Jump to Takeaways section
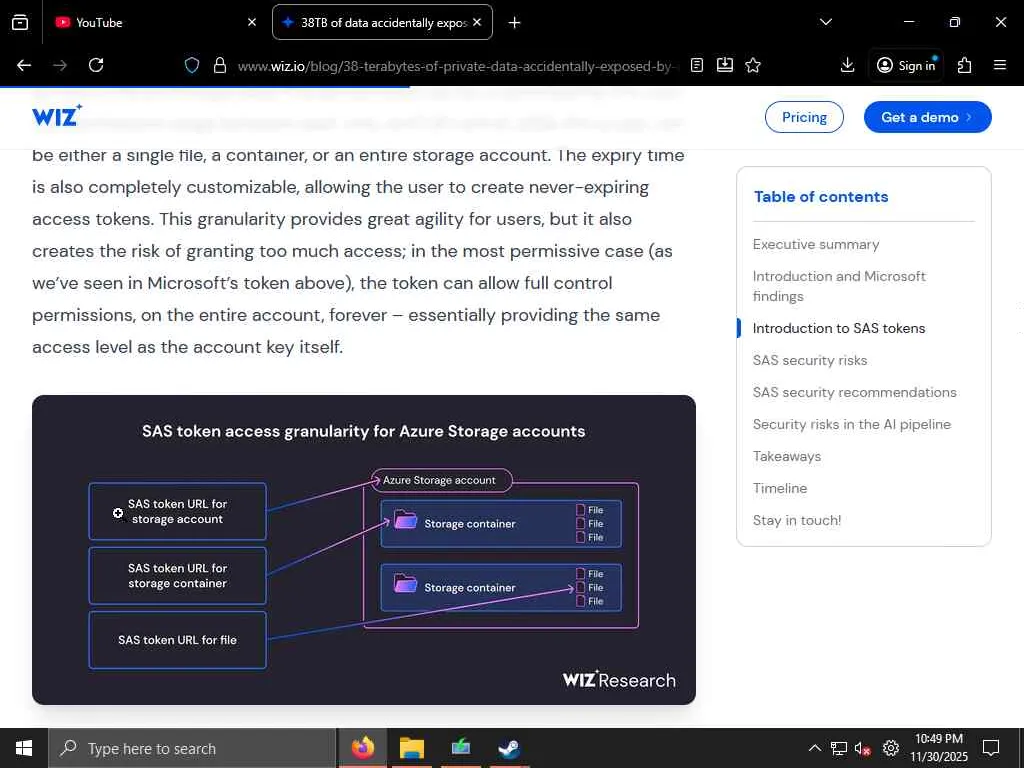1024x768 pixels. 786,456
